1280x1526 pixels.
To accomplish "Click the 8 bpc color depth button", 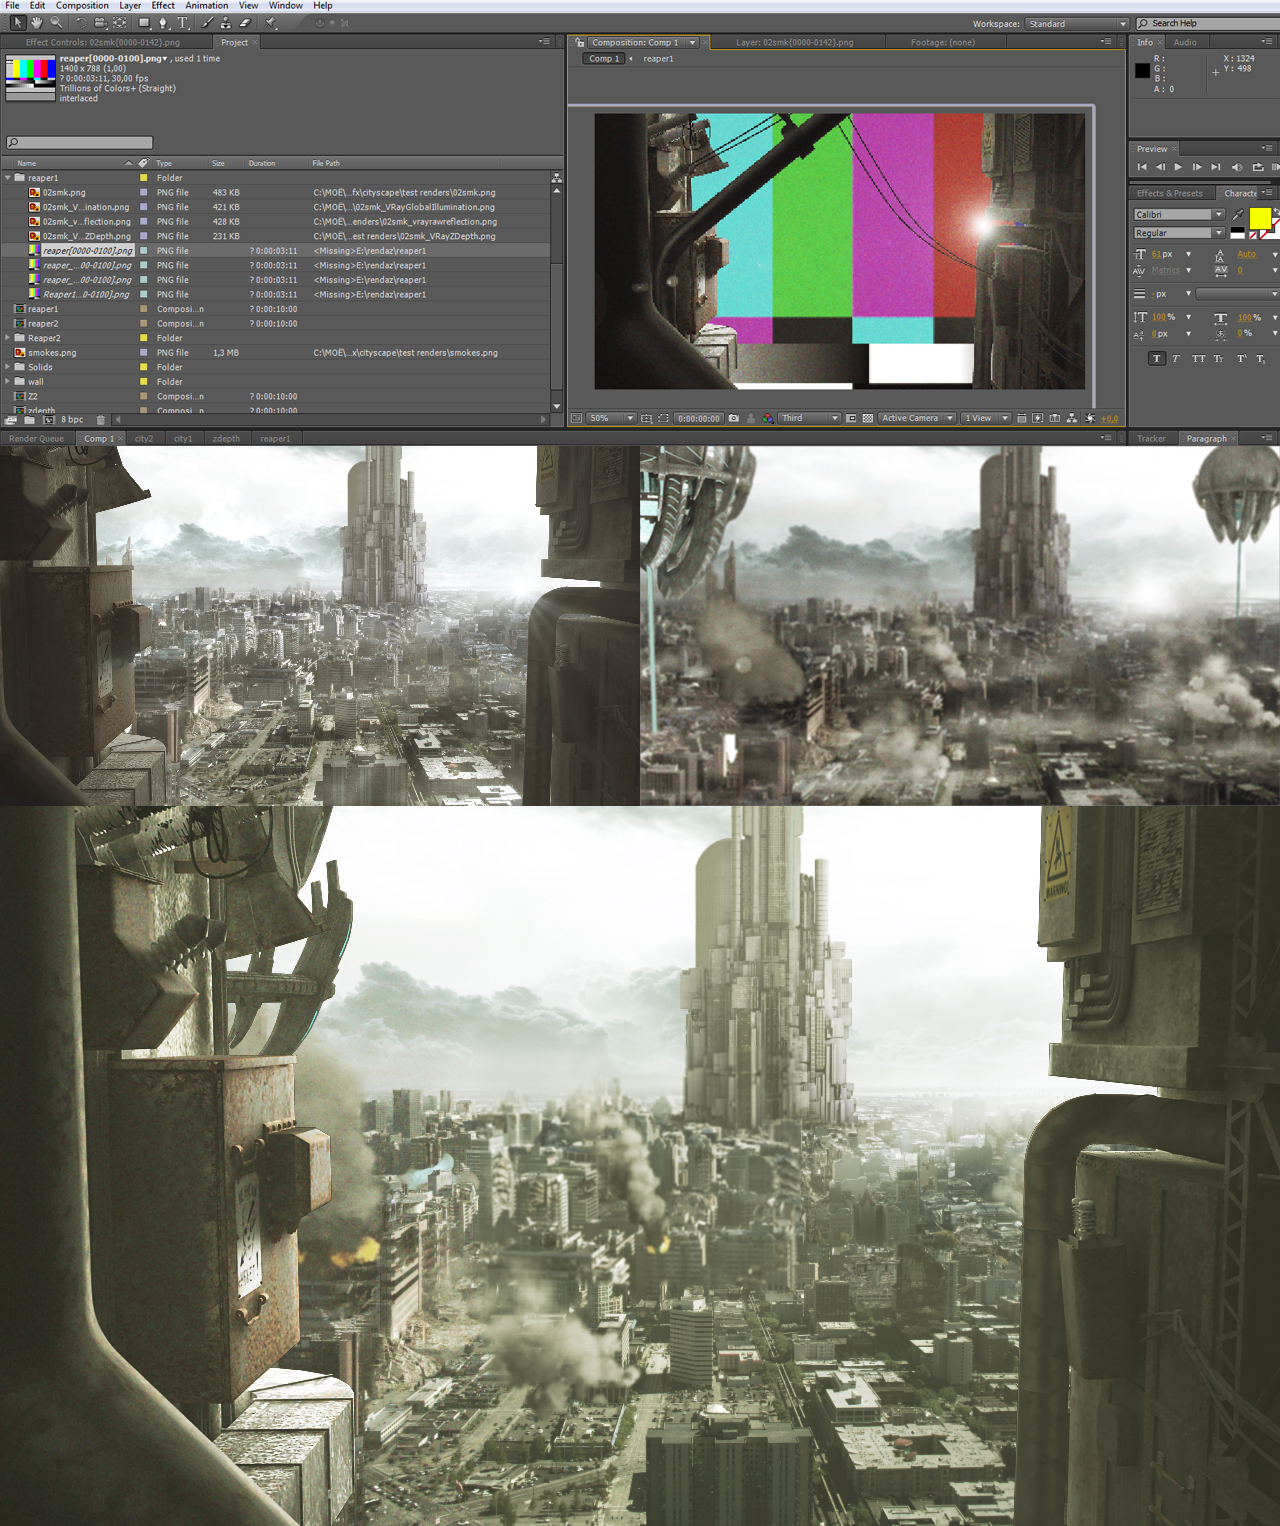I will [72, 420].
